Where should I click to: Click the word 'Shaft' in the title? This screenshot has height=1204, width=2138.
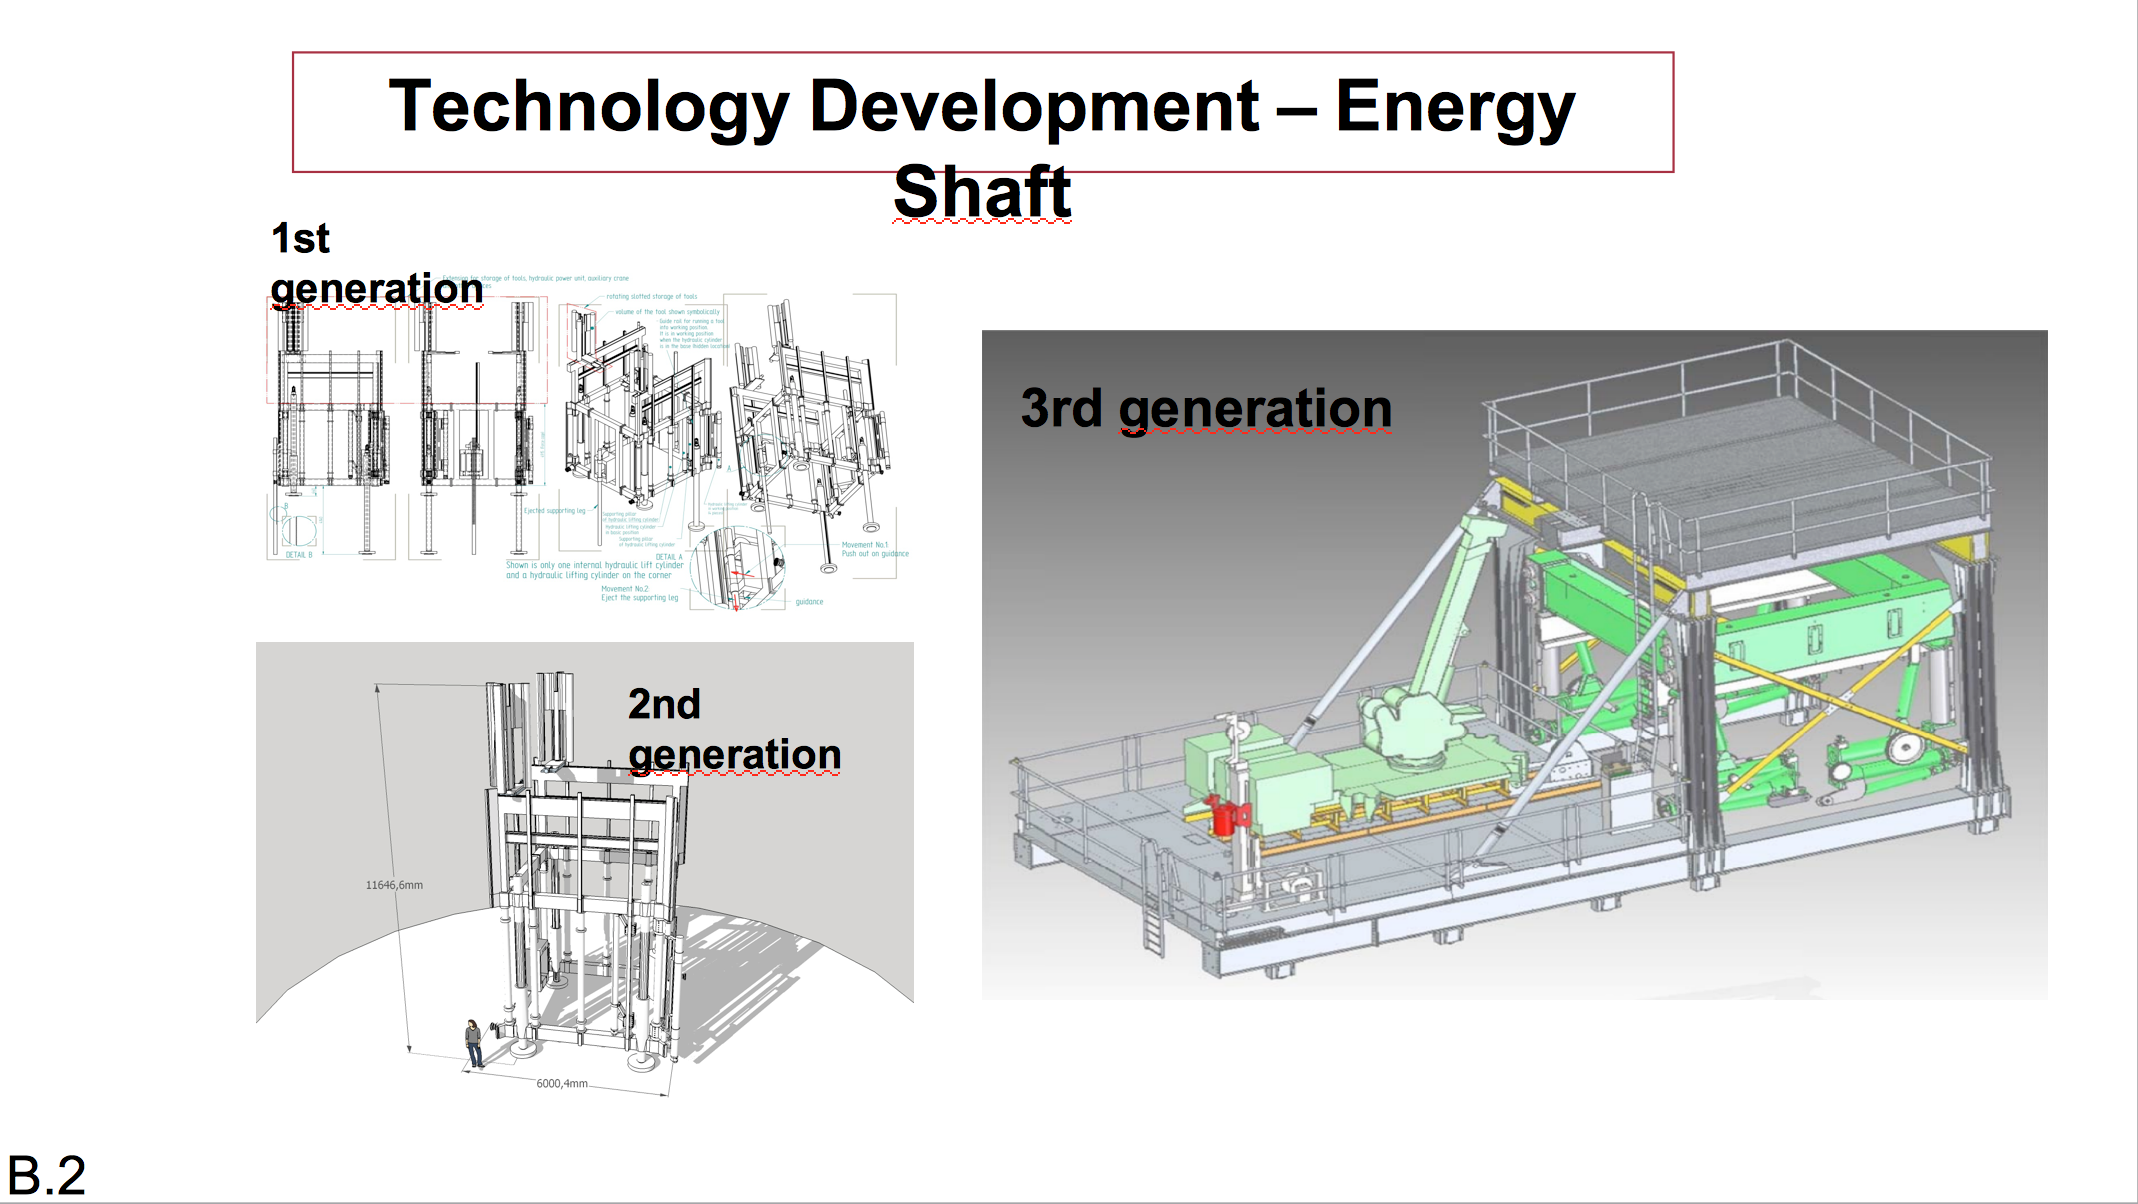click(x=982, y=192)
